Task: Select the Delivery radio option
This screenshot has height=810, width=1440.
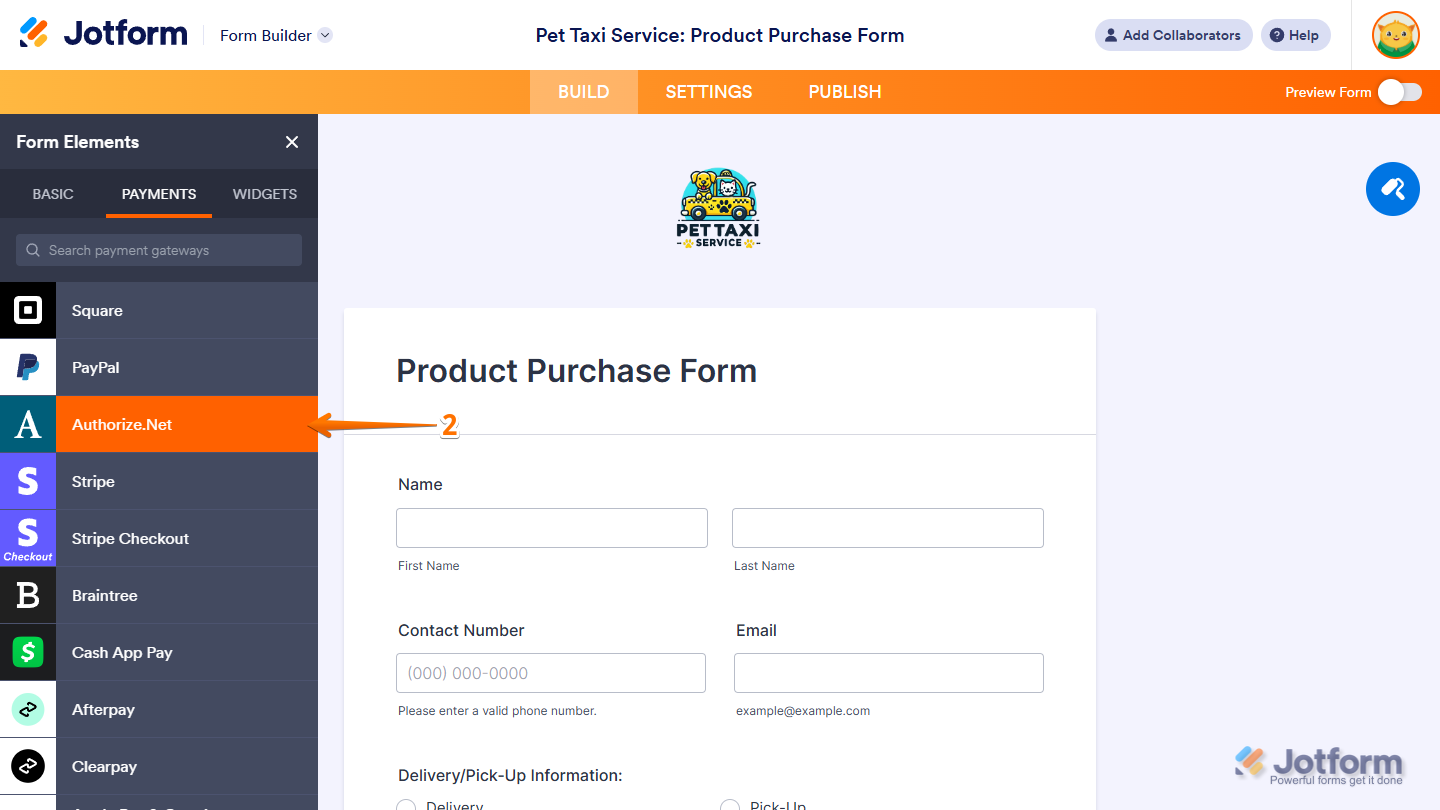Action: tap(406, 805)
